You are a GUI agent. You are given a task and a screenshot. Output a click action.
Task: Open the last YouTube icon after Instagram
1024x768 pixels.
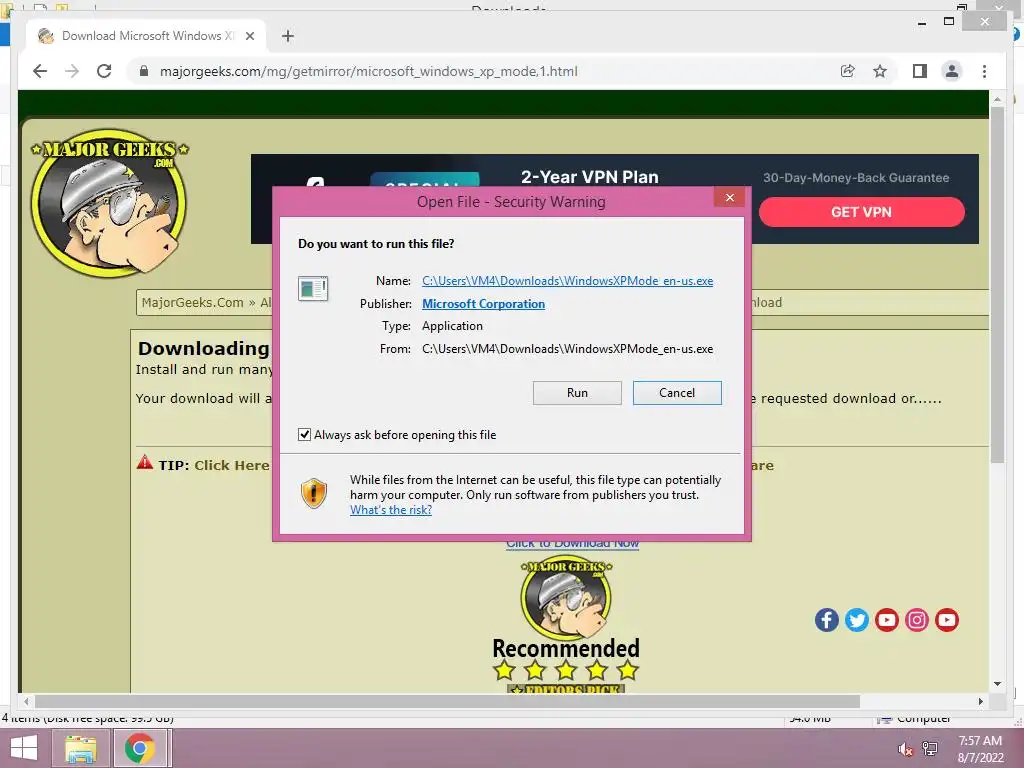click(946, 620)
